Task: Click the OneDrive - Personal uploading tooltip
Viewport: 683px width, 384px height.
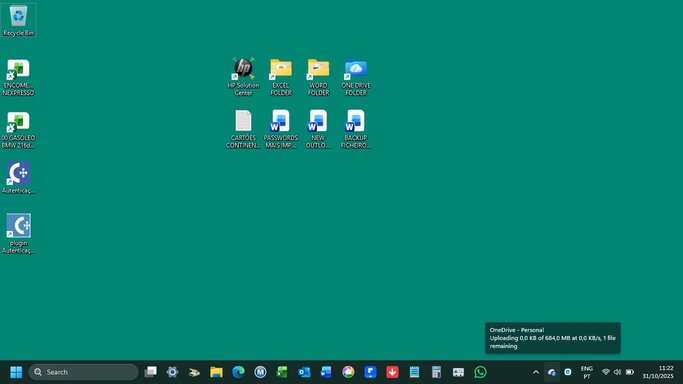Action: click(x=553, y=338)
